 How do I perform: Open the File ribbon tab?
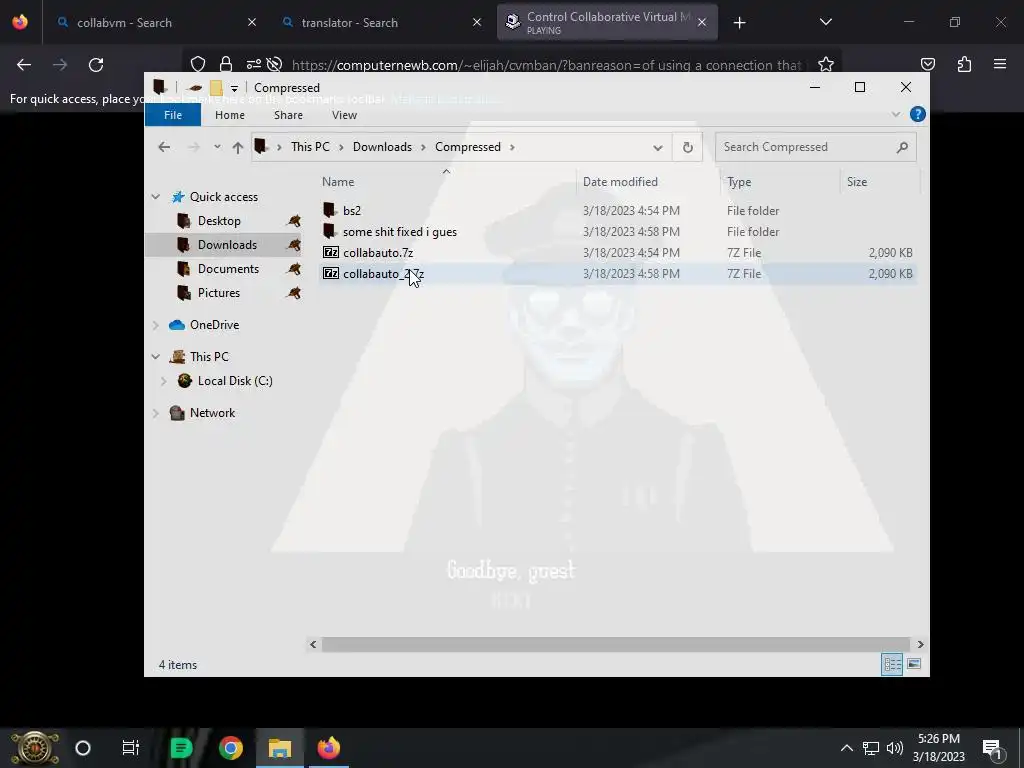click(173, 115)
